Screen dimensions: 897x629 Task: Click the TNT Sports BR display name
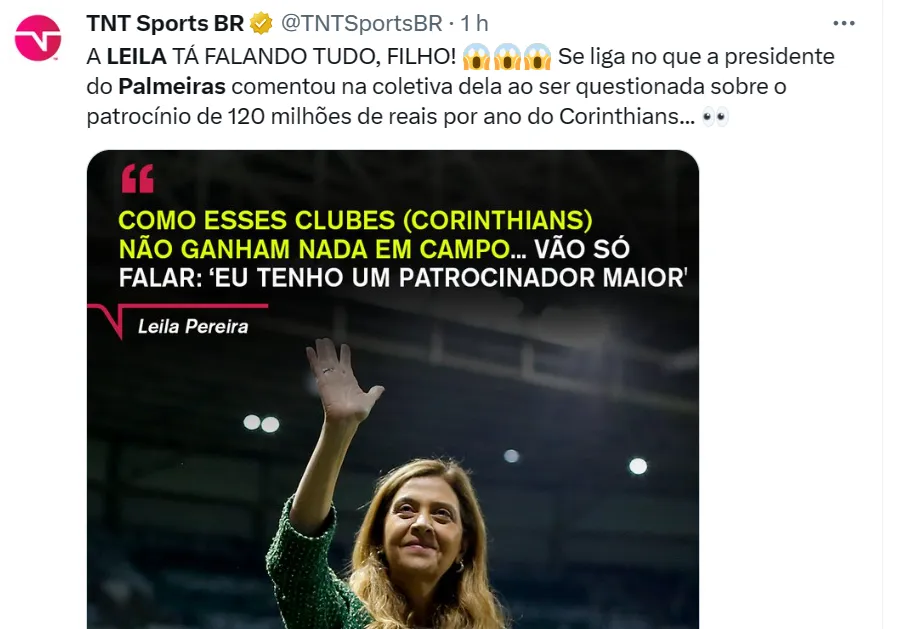(165, 23)
